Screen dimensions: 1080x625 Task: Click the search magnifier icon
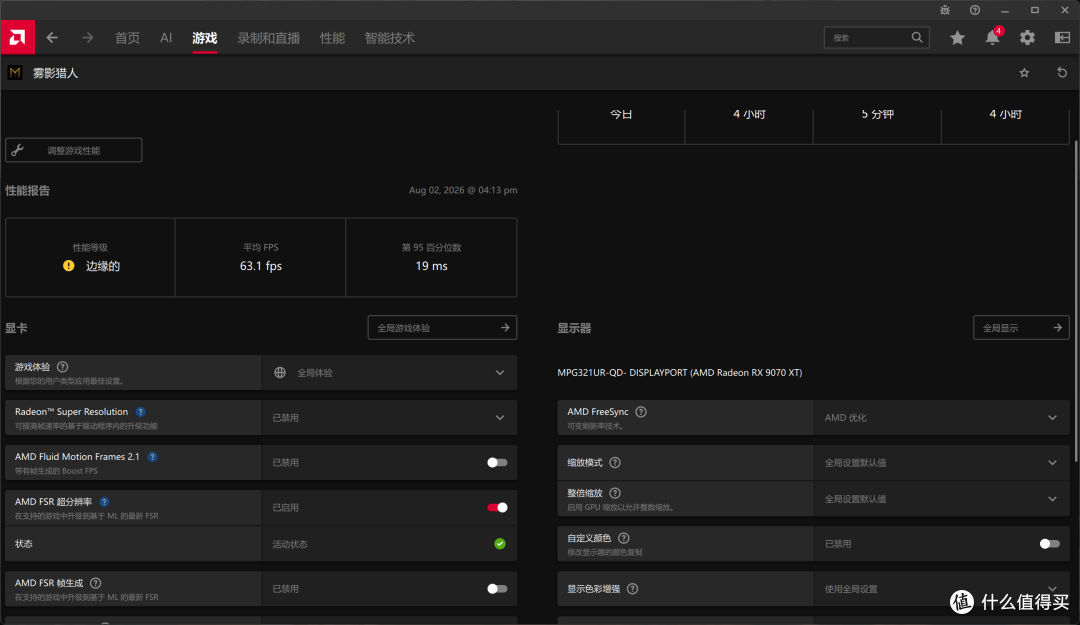click(x=917, y=37)
